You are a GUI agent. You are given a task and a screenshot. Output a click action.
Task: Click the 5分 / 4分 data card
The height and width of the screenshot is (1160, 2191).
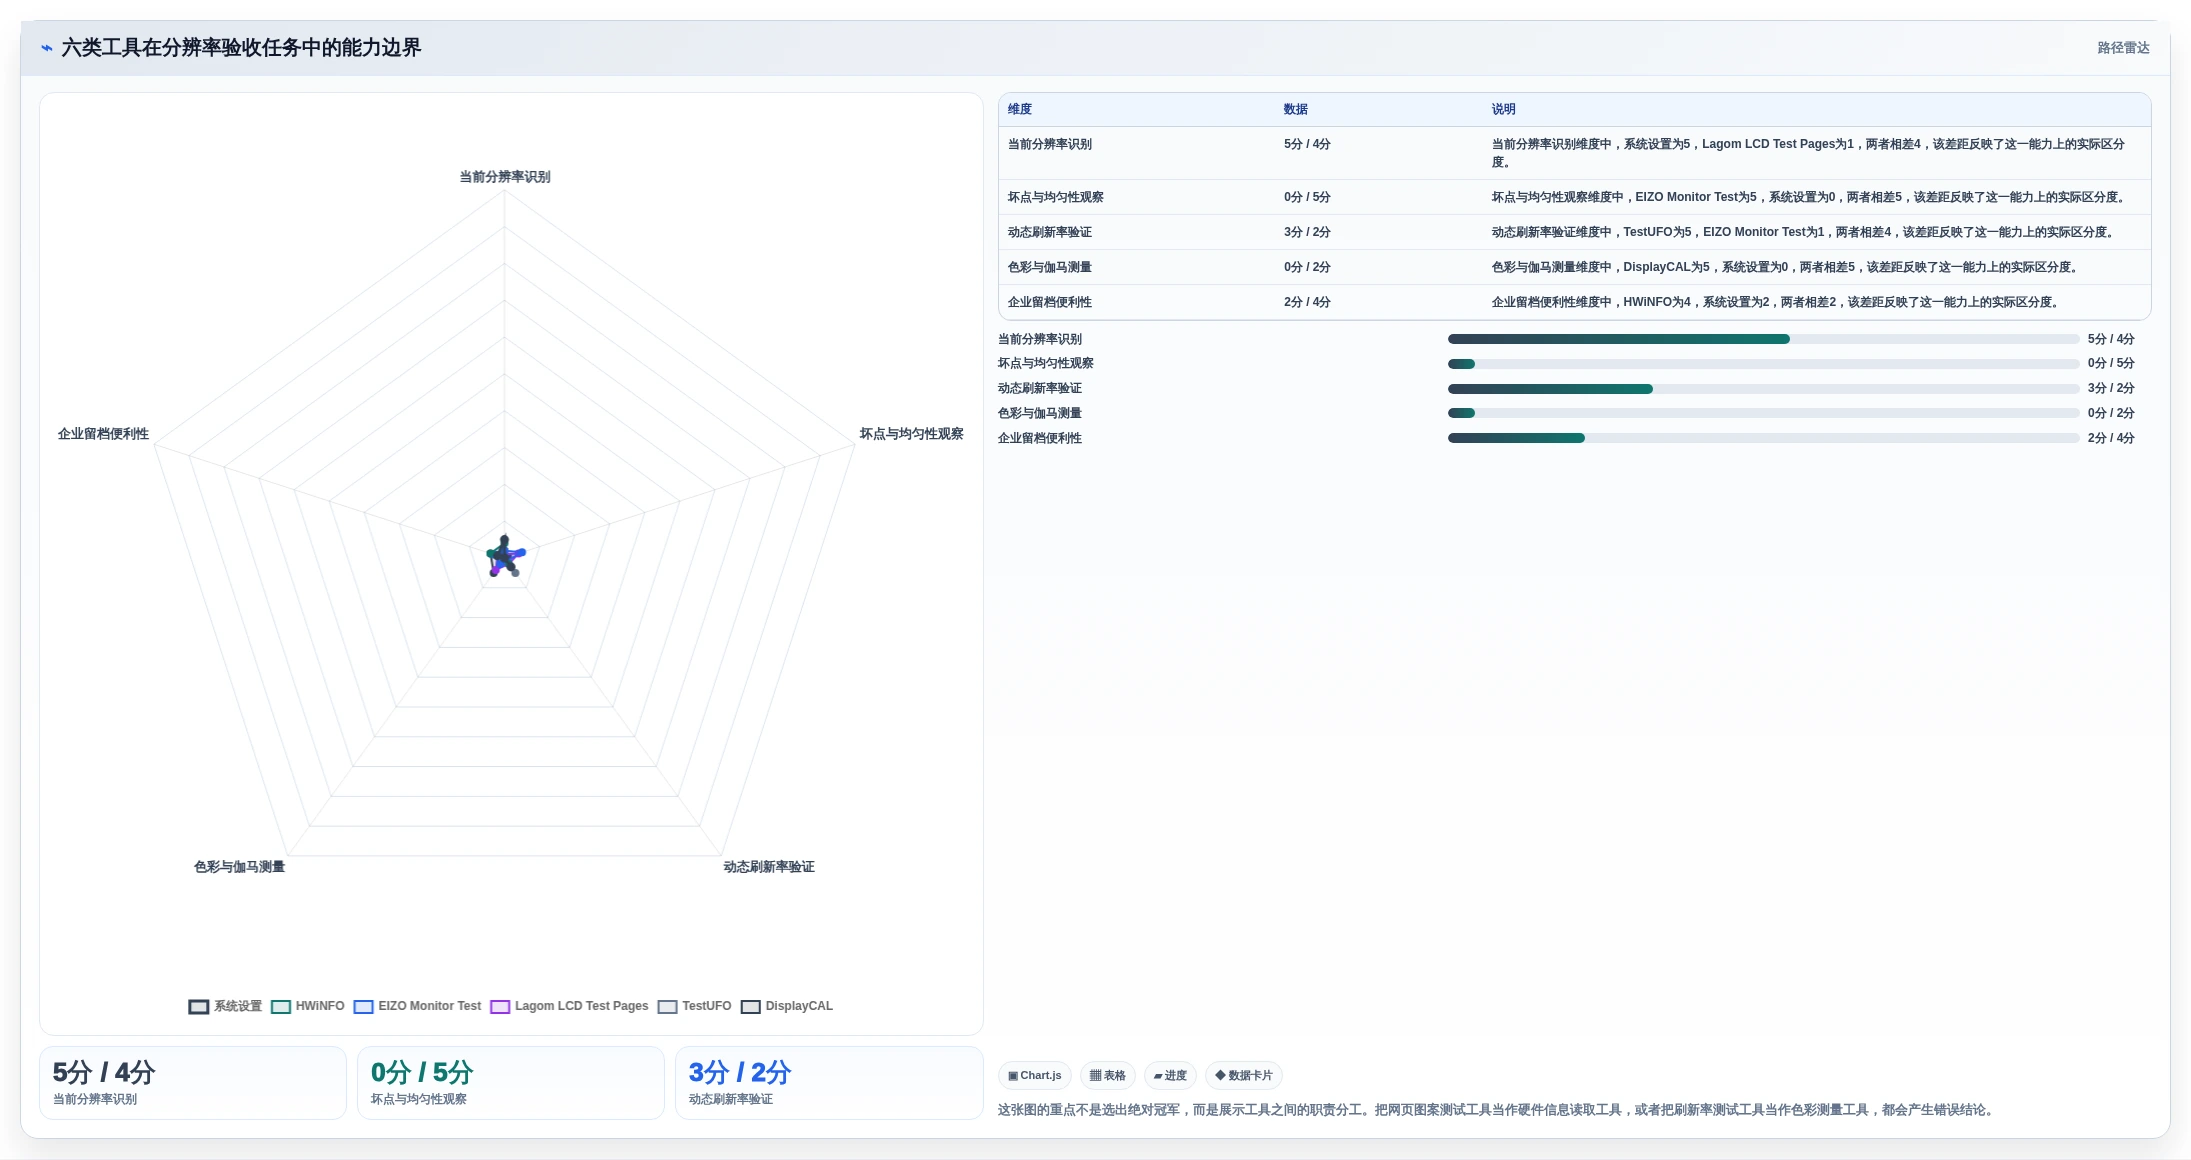tap(193, 1083)
